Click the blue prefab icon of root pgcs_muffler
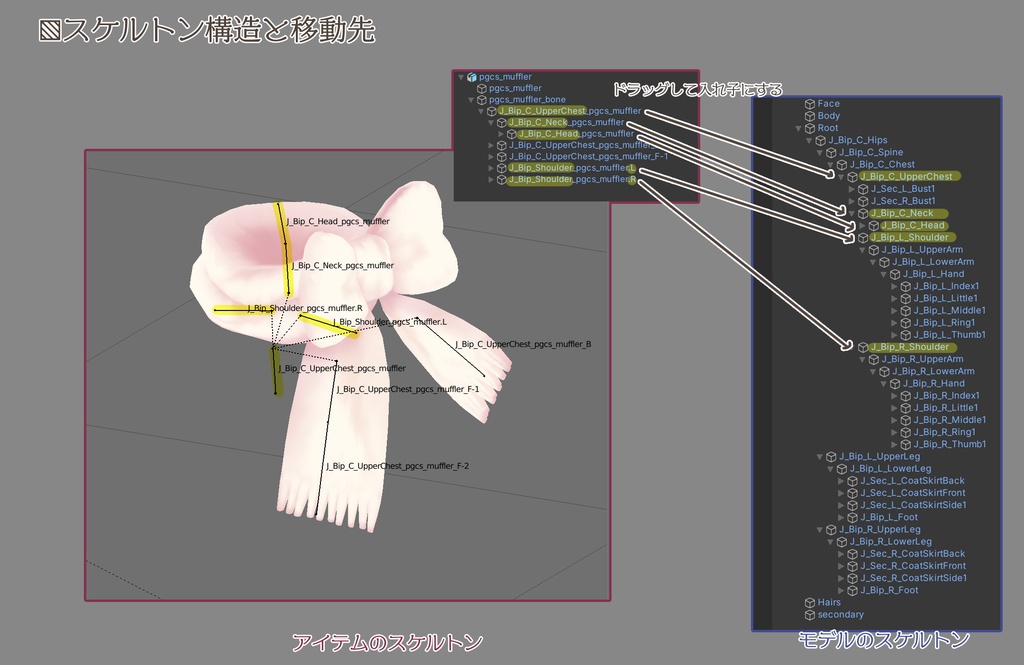This screenshot has width=1024, height=665. (472, 76)
